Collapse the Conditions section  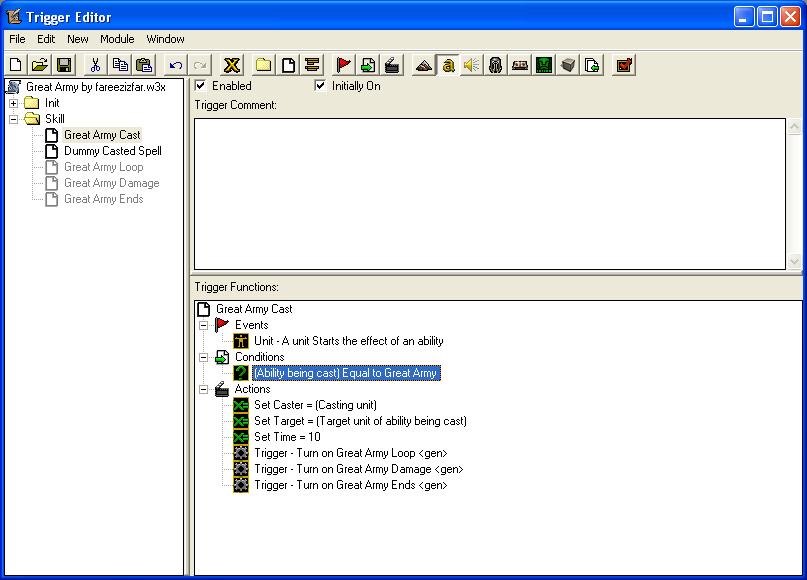204,357
